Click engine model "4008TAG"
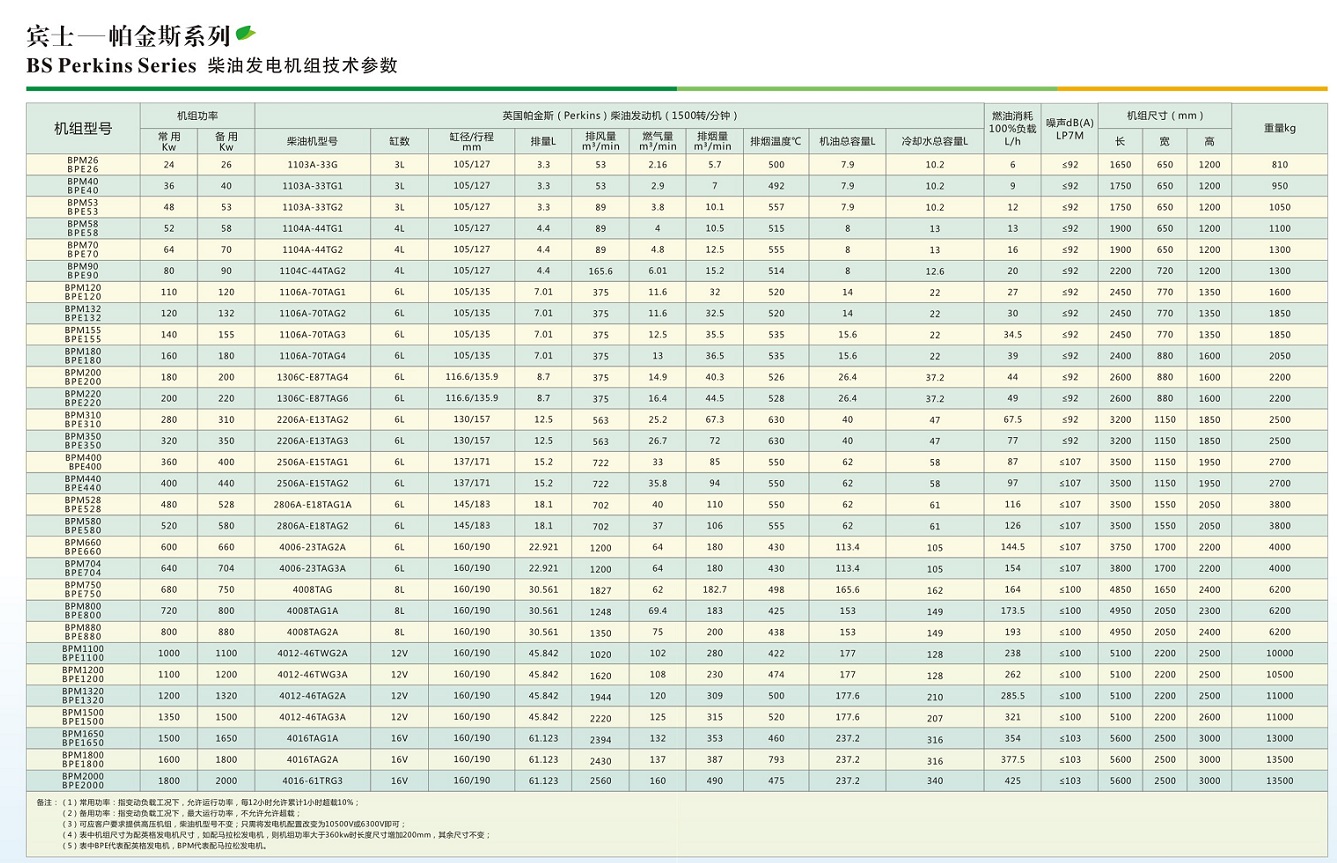 coord(312,590)
